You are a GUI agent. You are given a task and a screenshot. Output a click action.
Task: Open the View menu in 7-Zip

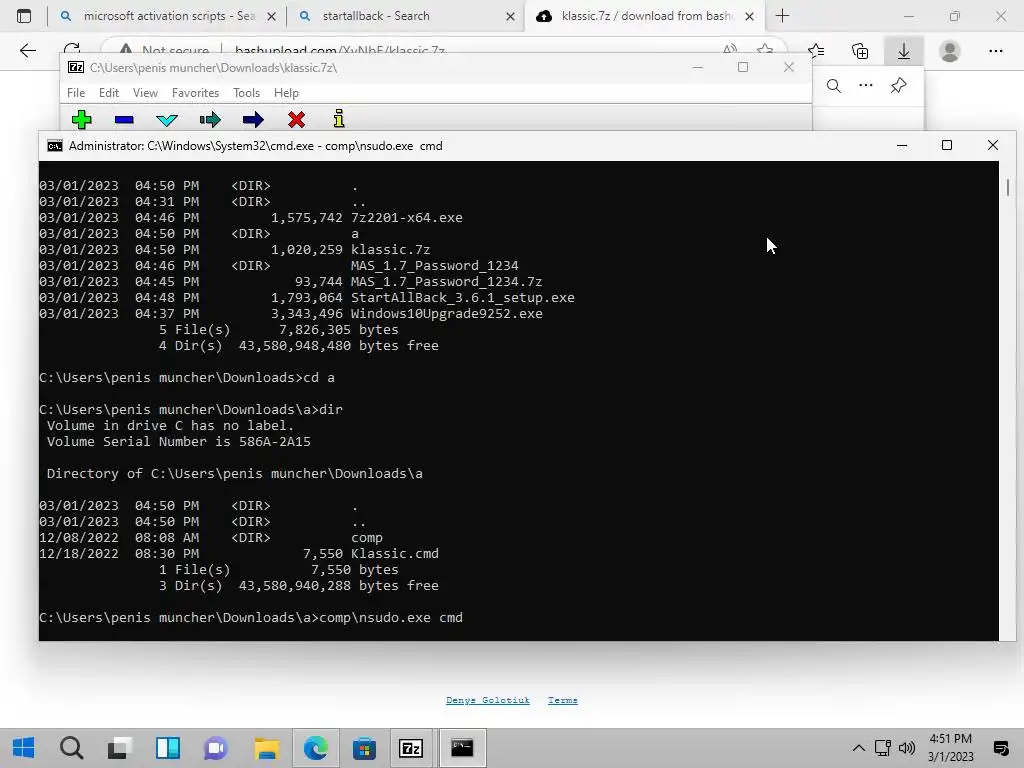pyautogui.click(x=145, y=93)
